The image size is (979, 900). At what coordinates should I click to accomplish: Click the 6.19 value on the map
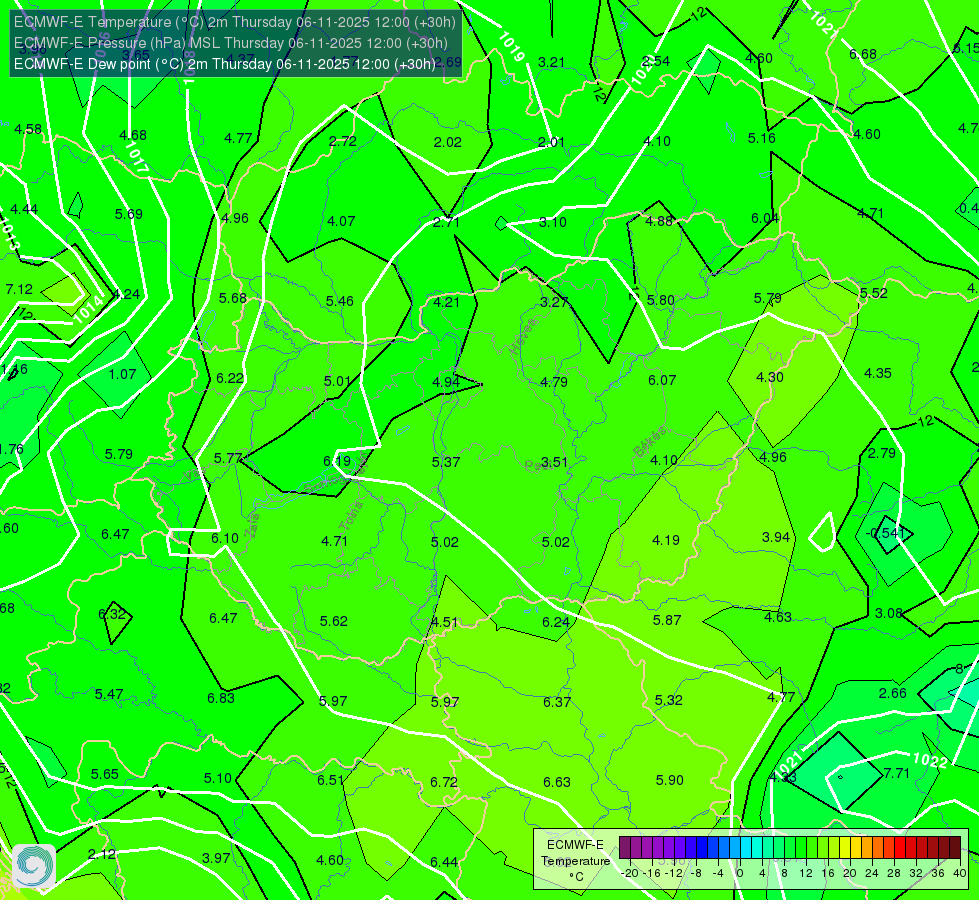tap(337, 461)
